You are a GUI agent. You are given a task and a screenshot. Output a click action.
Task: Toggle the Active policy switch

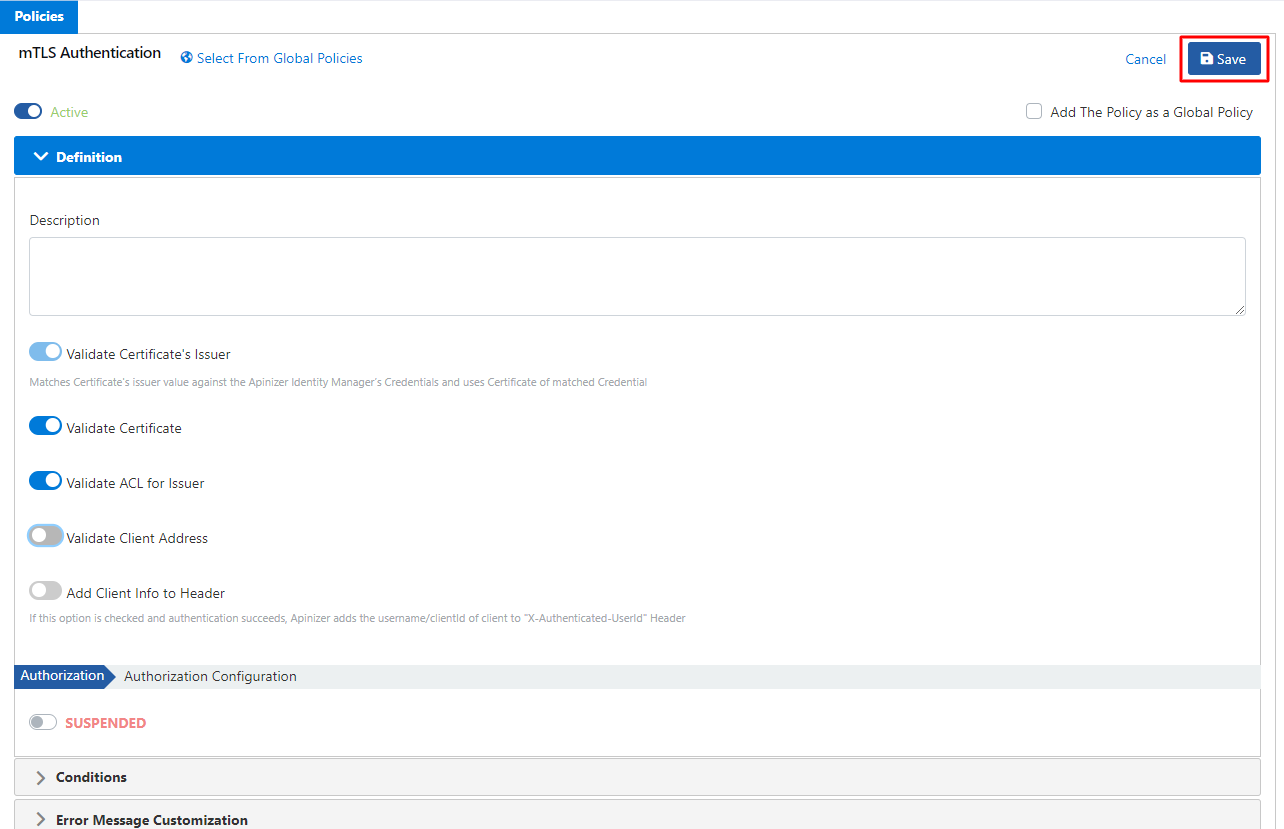point(28,112)
